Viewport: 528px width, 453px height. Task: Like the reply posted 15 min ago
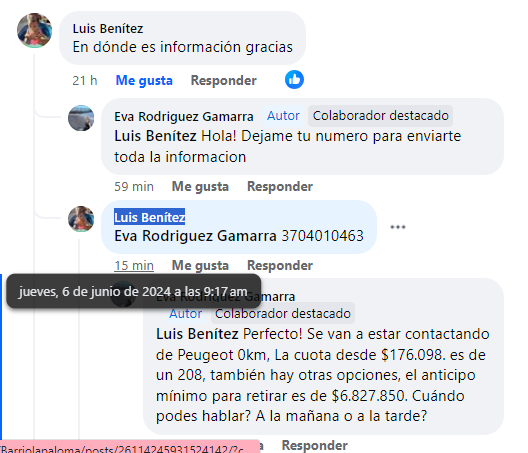pos(200,265)
